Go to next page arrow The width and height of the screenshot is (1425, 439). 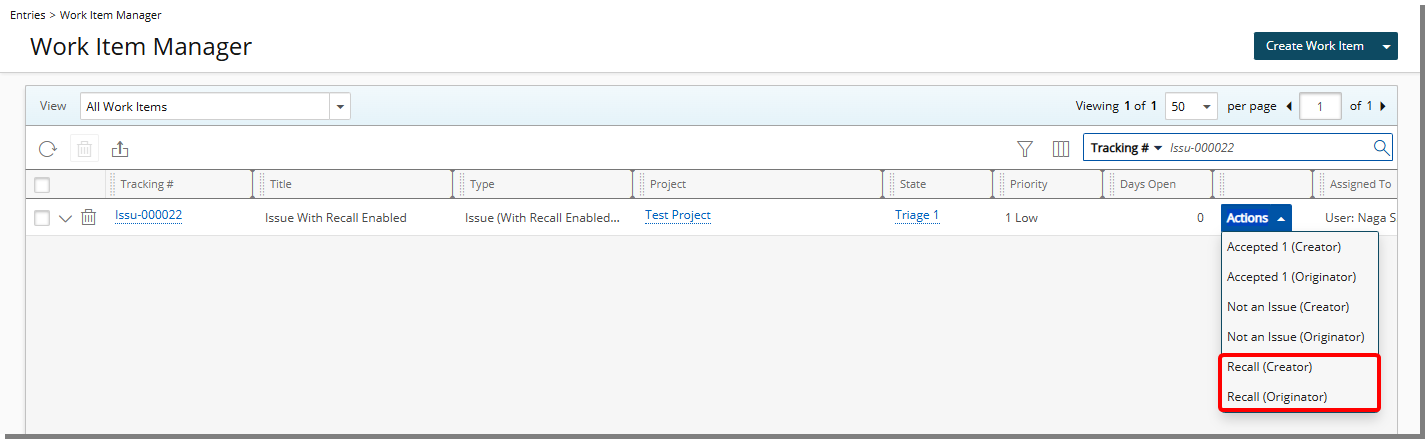(x=1383, y=106)
